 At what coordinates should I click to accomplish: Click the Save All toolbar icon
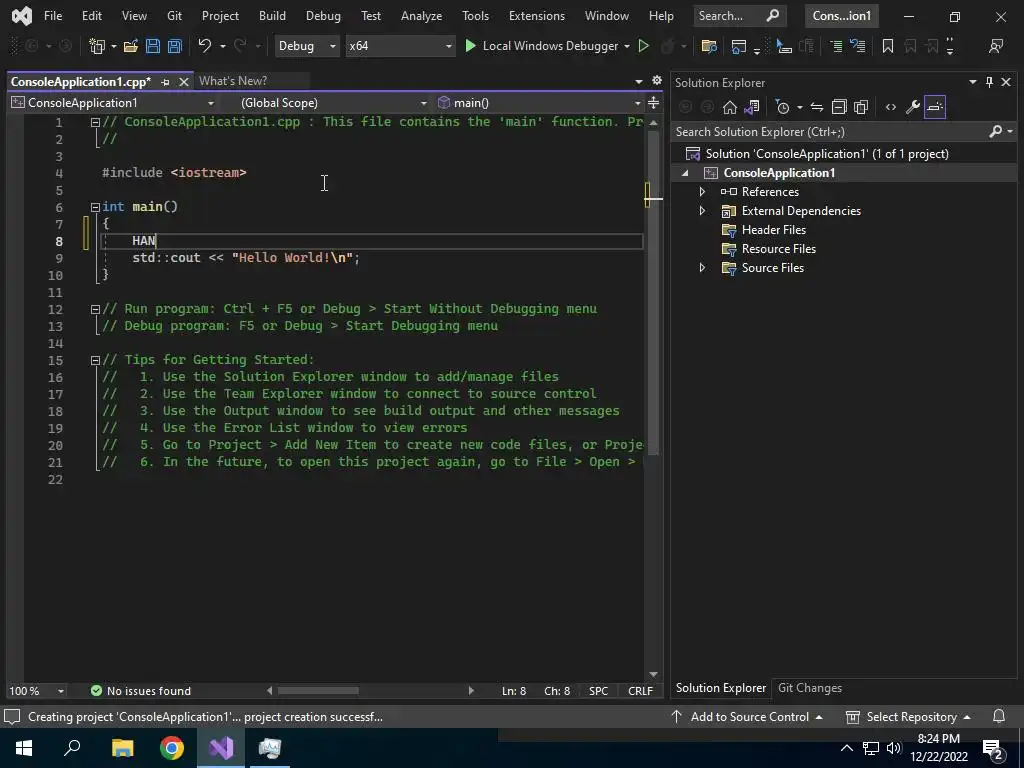point(174,46)
